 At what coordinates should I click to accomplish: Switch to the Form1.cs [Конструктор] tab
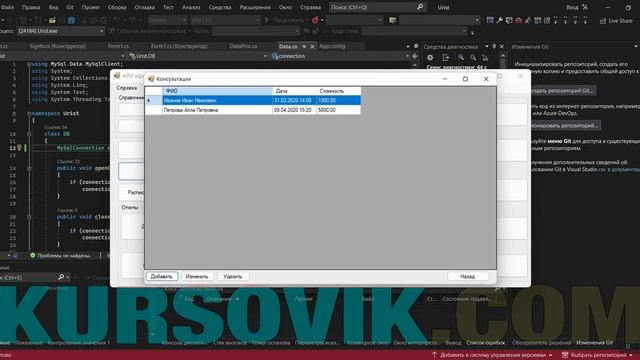pos(179,46)
